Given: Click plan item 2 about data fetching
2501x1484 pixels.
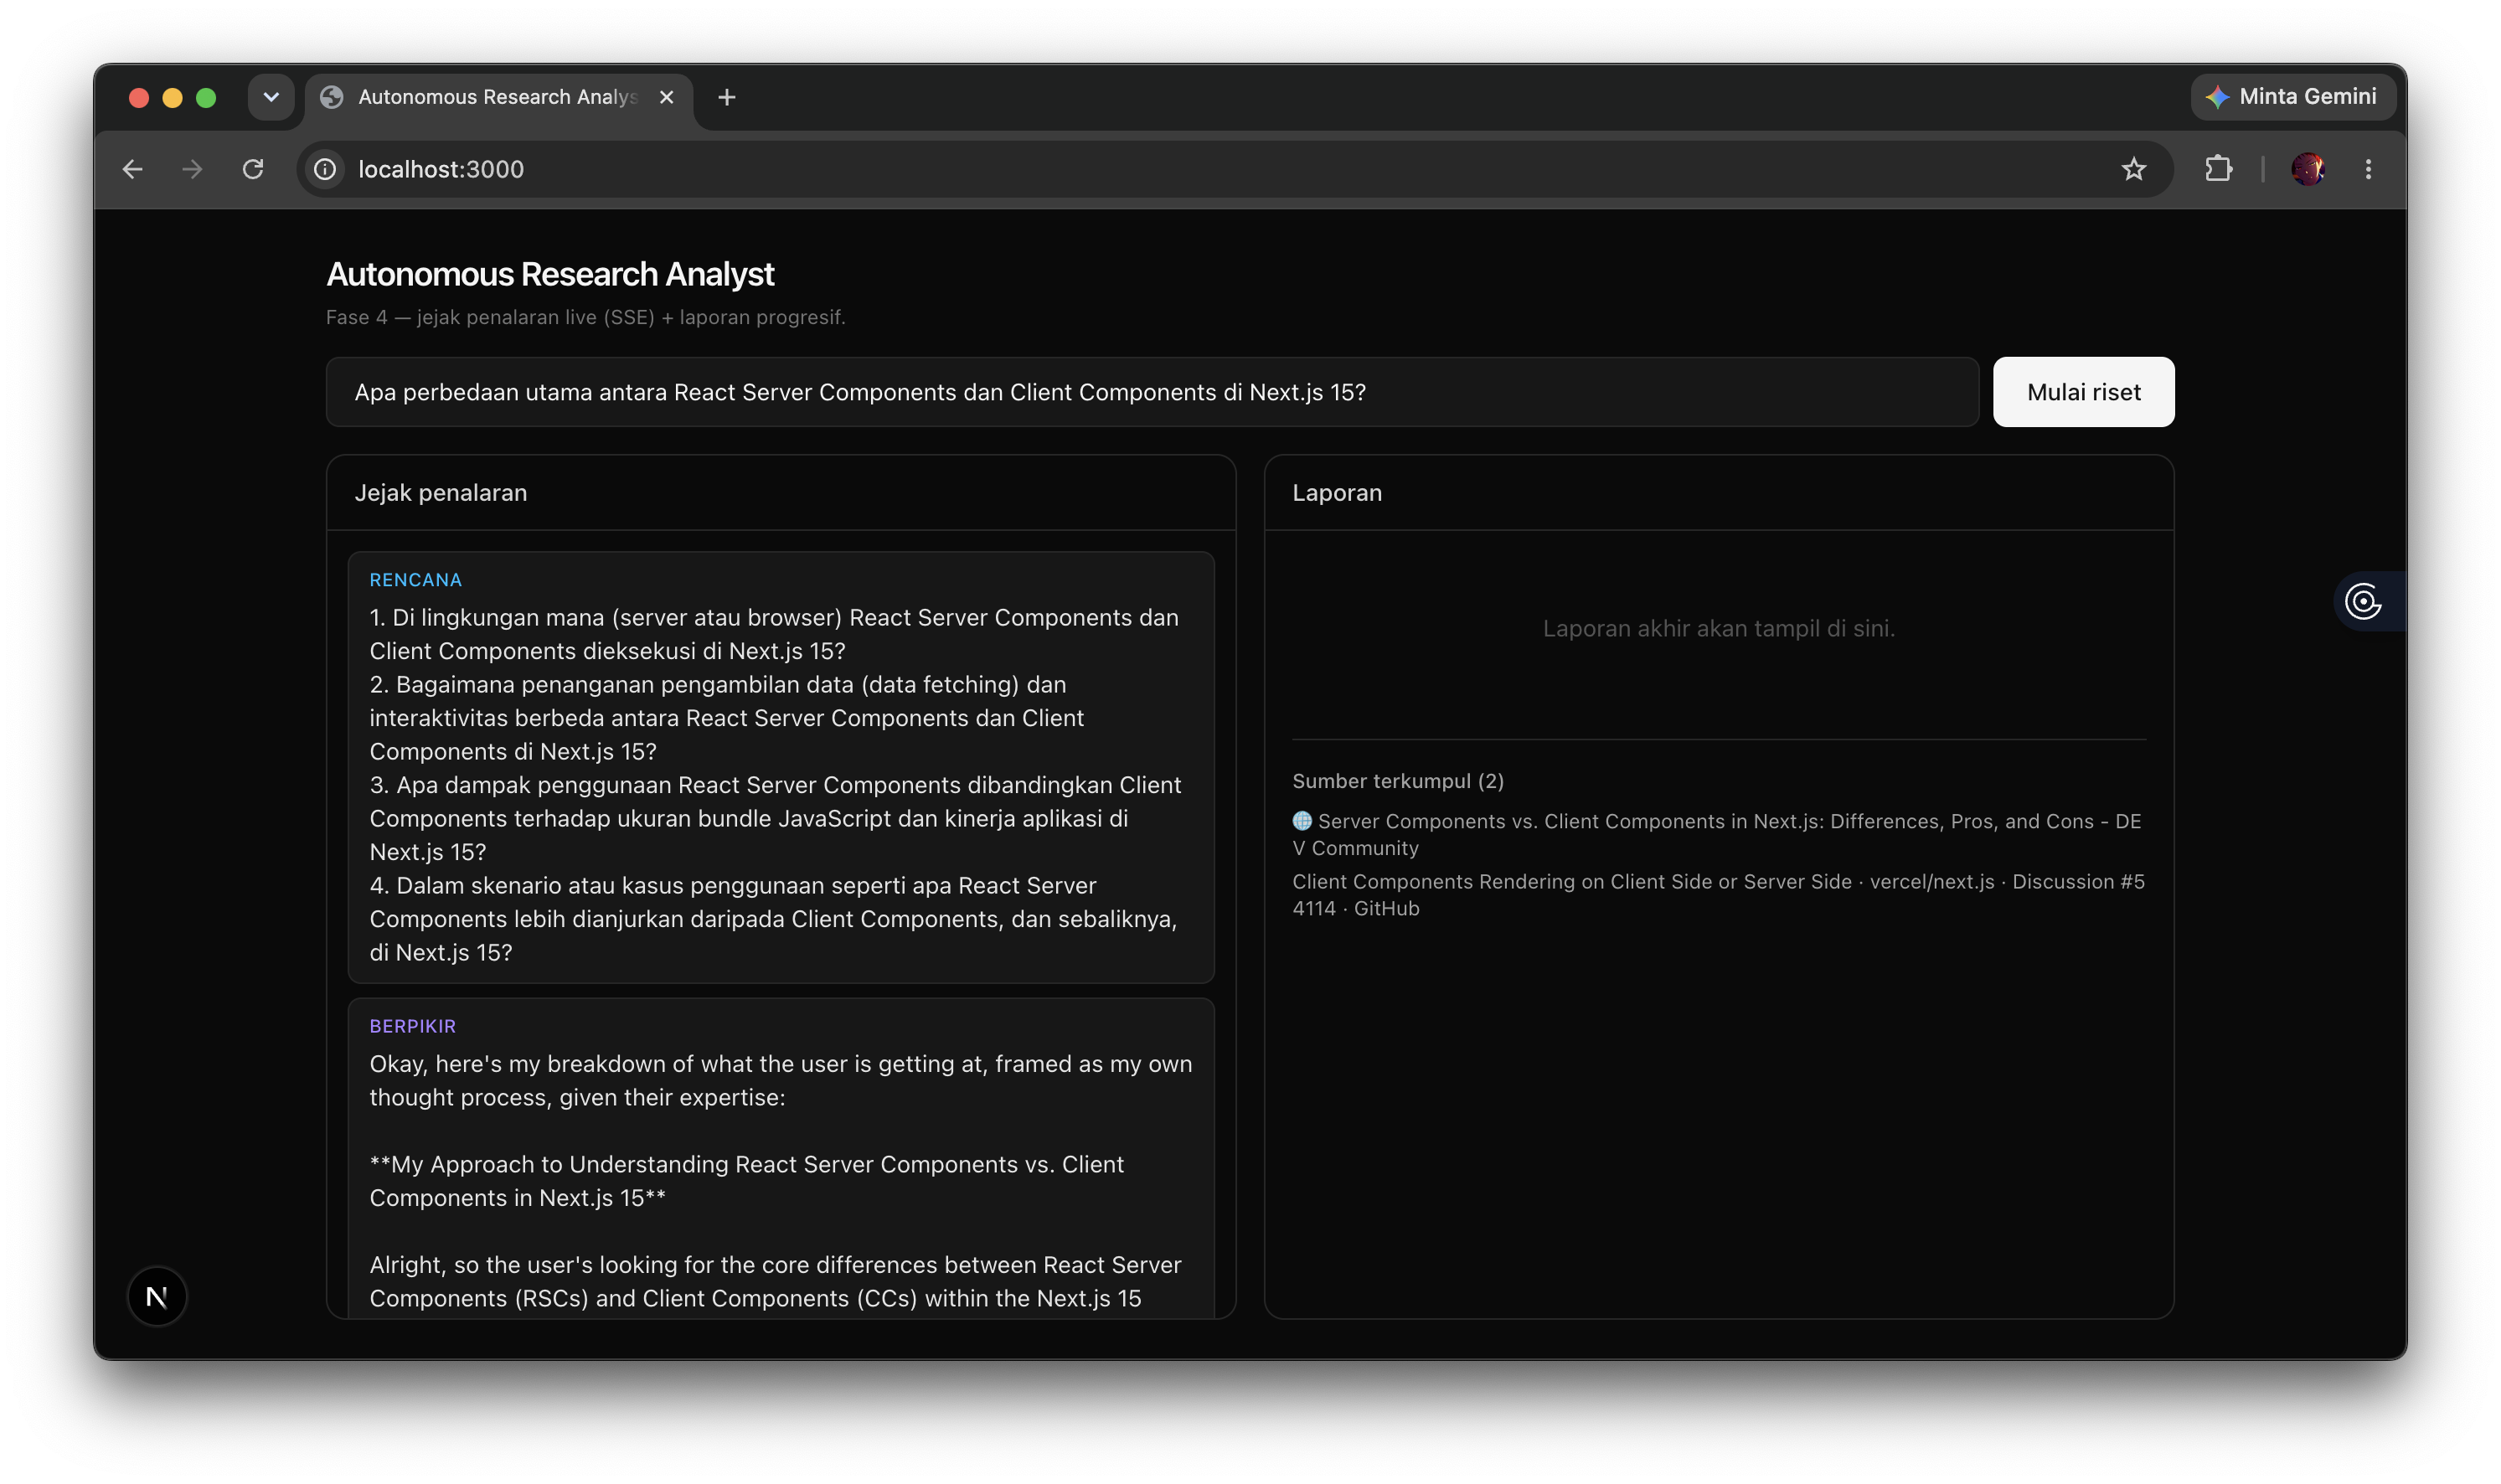Looking at the screenshot, I should click(x=727, y=718).
